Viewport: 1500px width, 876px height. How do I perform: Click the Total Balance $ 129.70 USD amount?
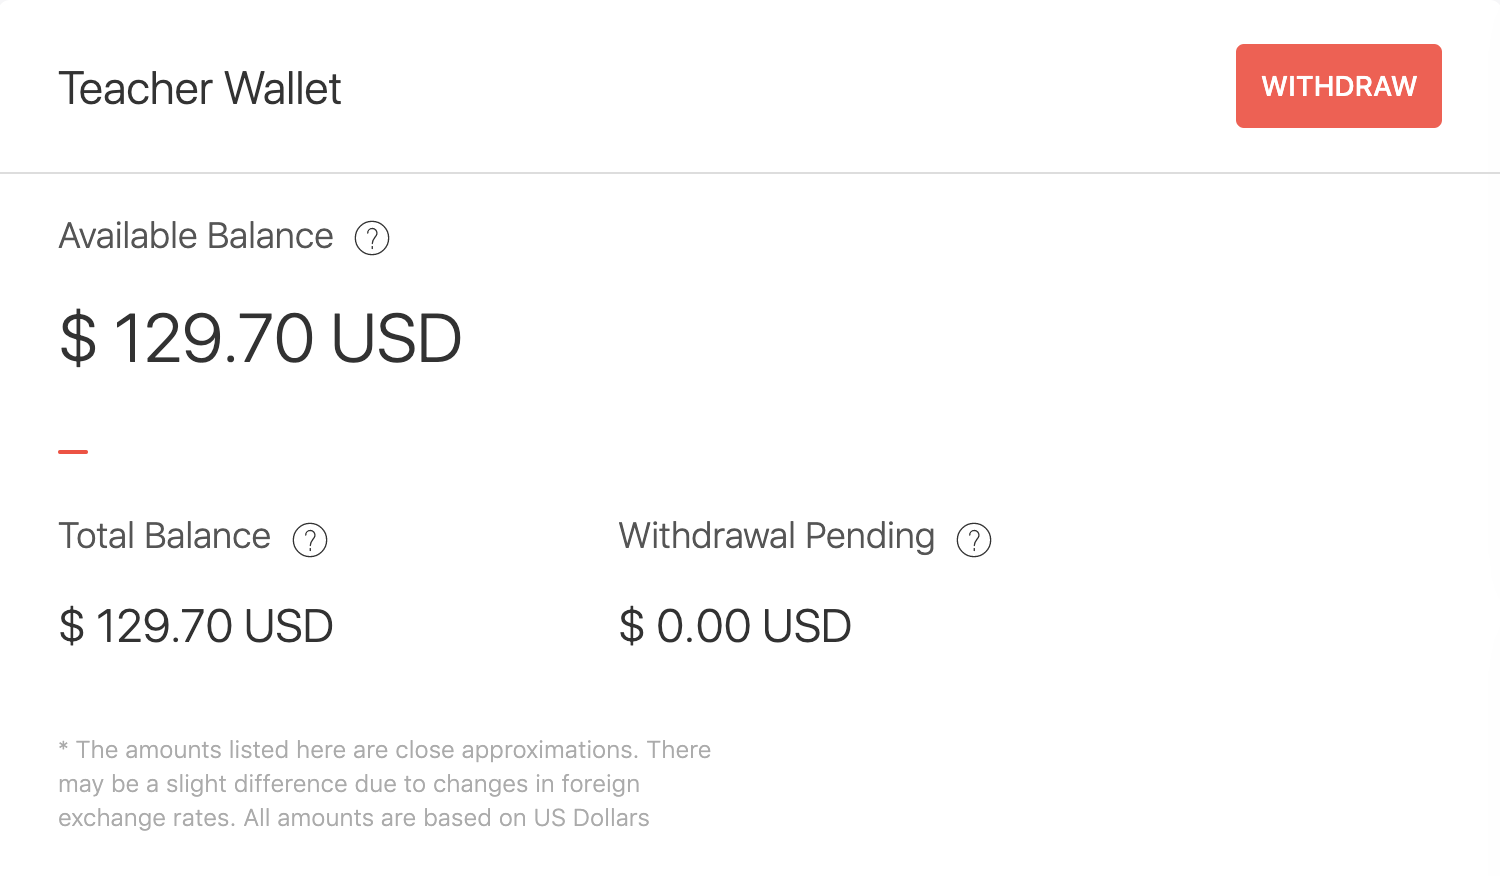point(196,626)
